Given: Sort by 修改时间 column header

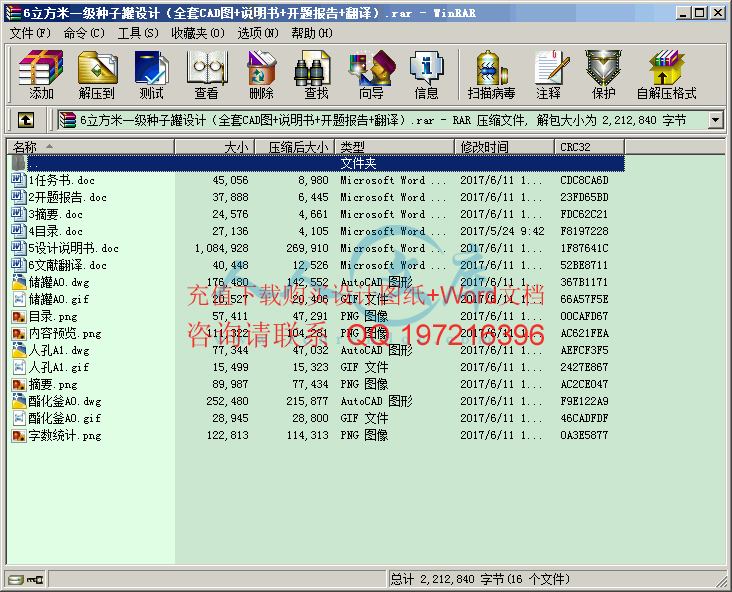Looking at the screenshot, I should pos(505,147).
